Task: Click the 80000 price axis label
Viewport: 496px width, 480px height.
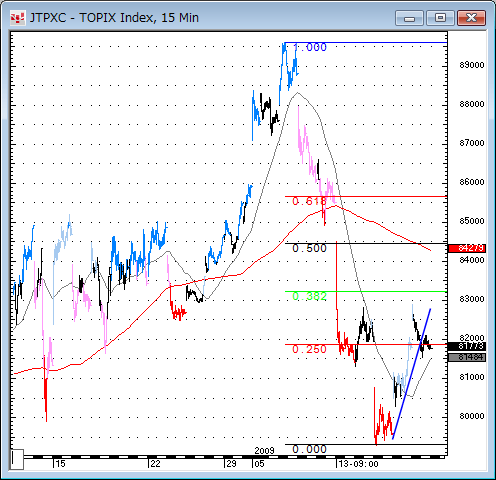Action: point(472,416)
